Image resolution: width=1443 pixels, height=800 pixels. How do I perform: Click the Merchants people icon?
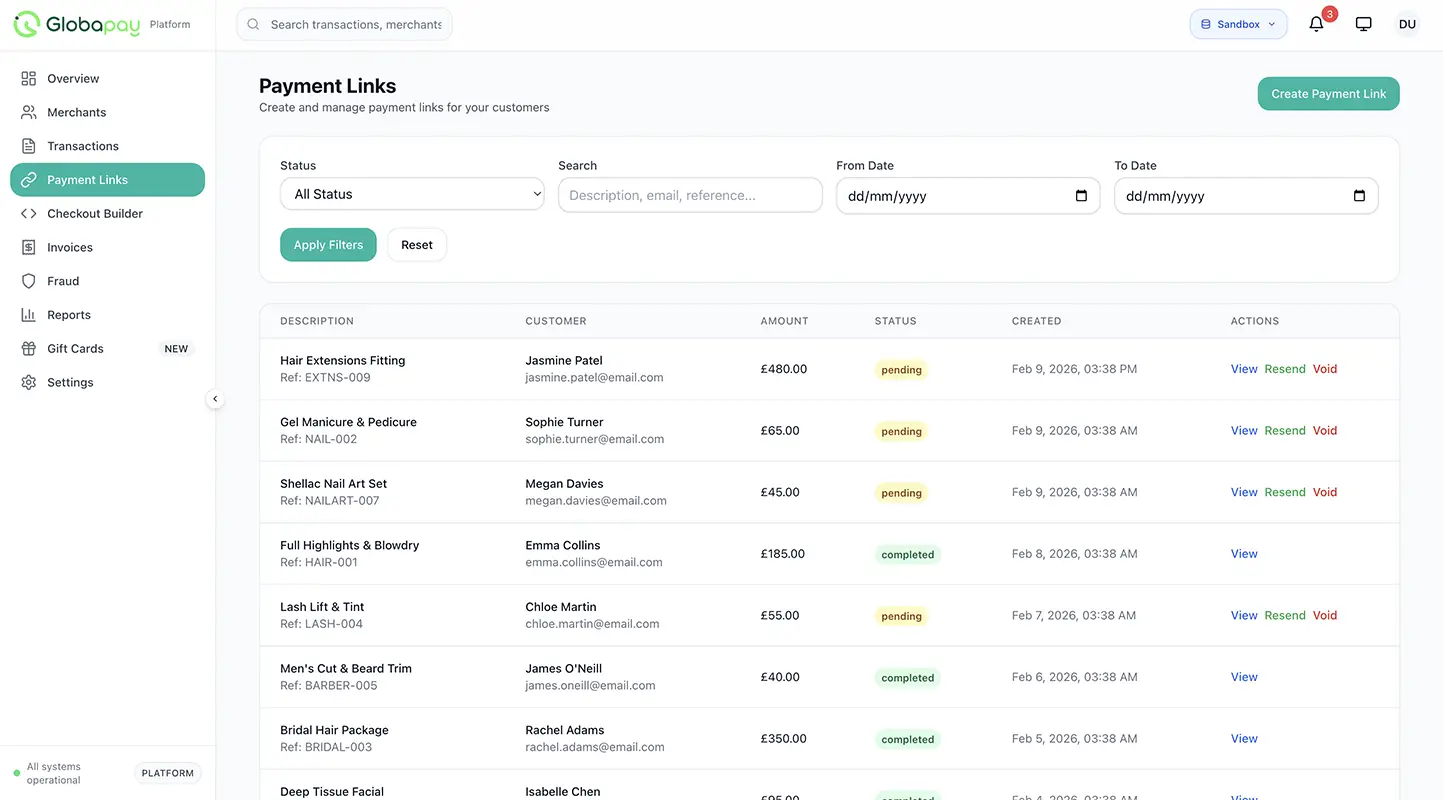pyautogui.click(x=28, y=112)
